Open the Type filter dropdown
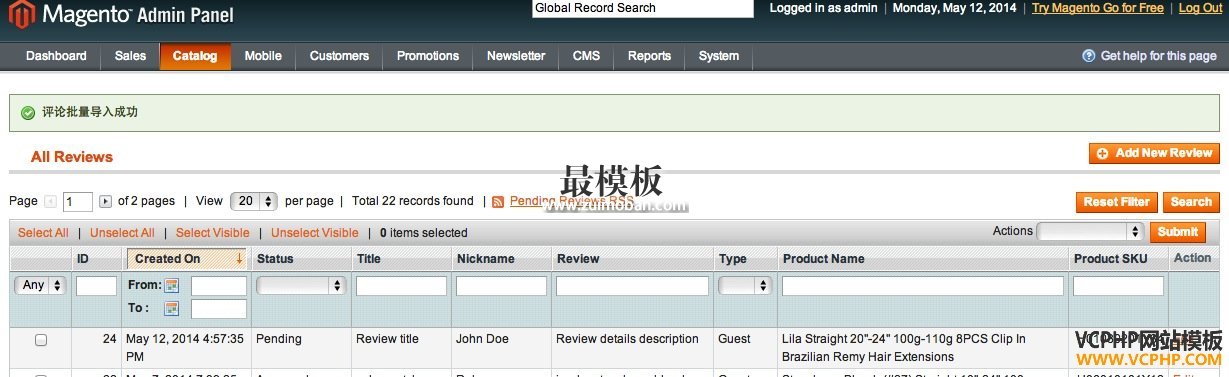The height and width of the screenshot is (377, 1229). [x=745, y=286]
